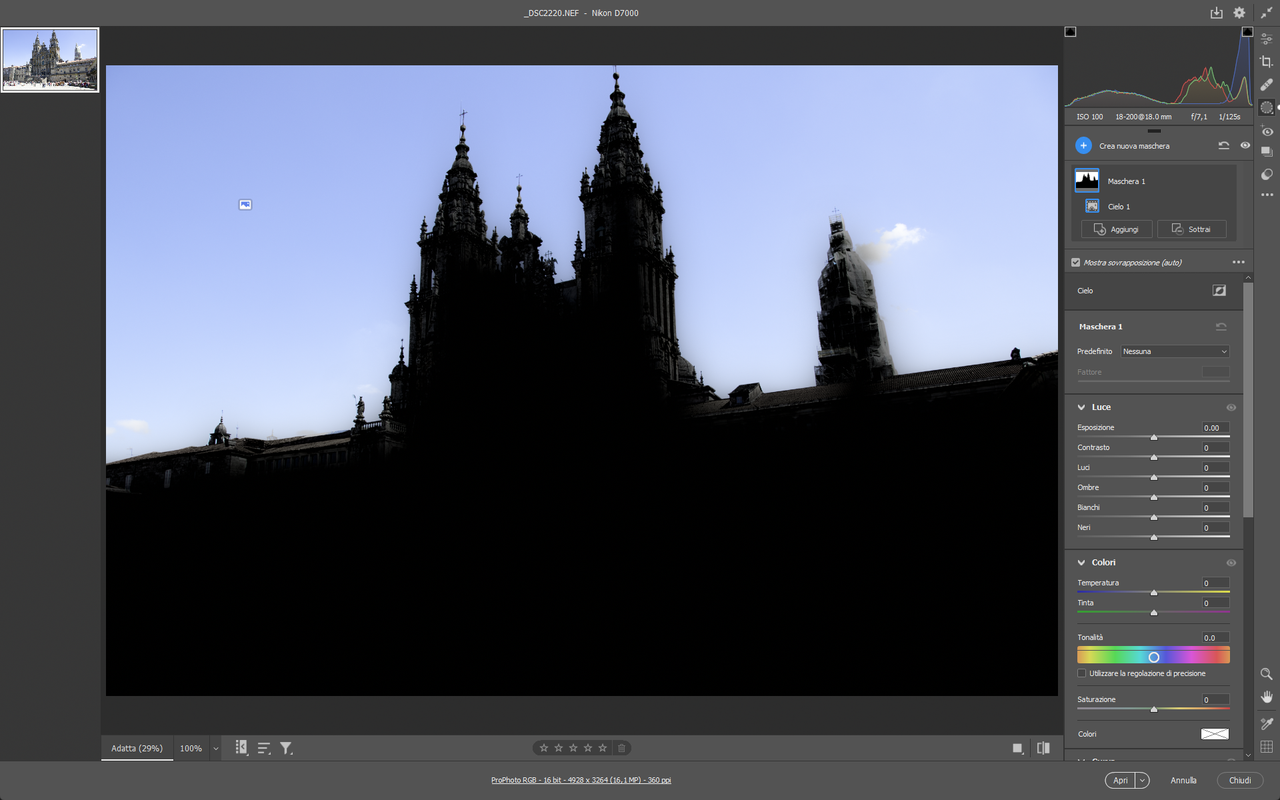The width and height of the screenshot is (1280, 800).
Task: Collapse the Luce section
Action: 1082,407
